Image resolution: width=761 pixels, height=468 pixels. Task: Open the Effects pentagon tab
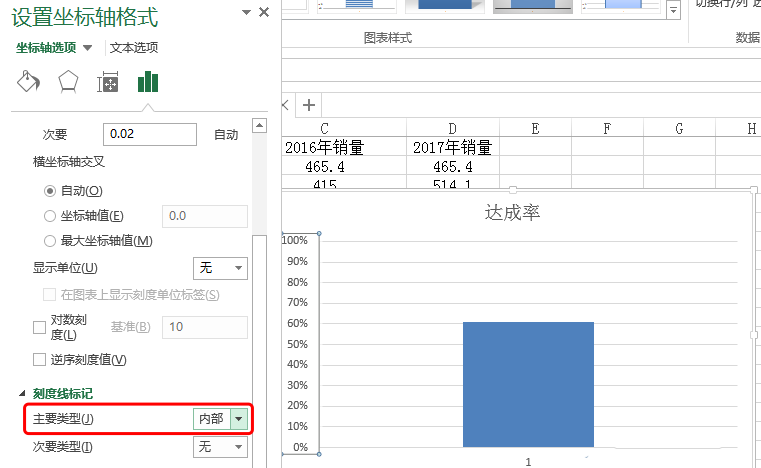point(68,82)
